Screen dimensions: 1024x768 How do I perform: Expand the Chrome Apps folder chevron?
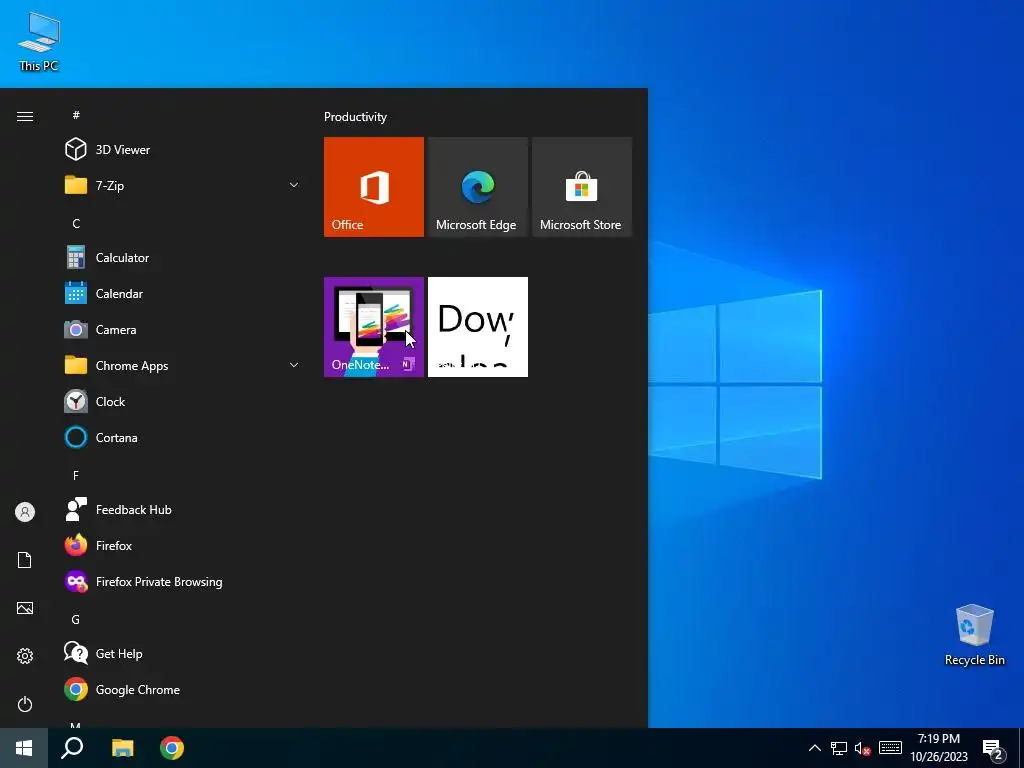(294, 365)
